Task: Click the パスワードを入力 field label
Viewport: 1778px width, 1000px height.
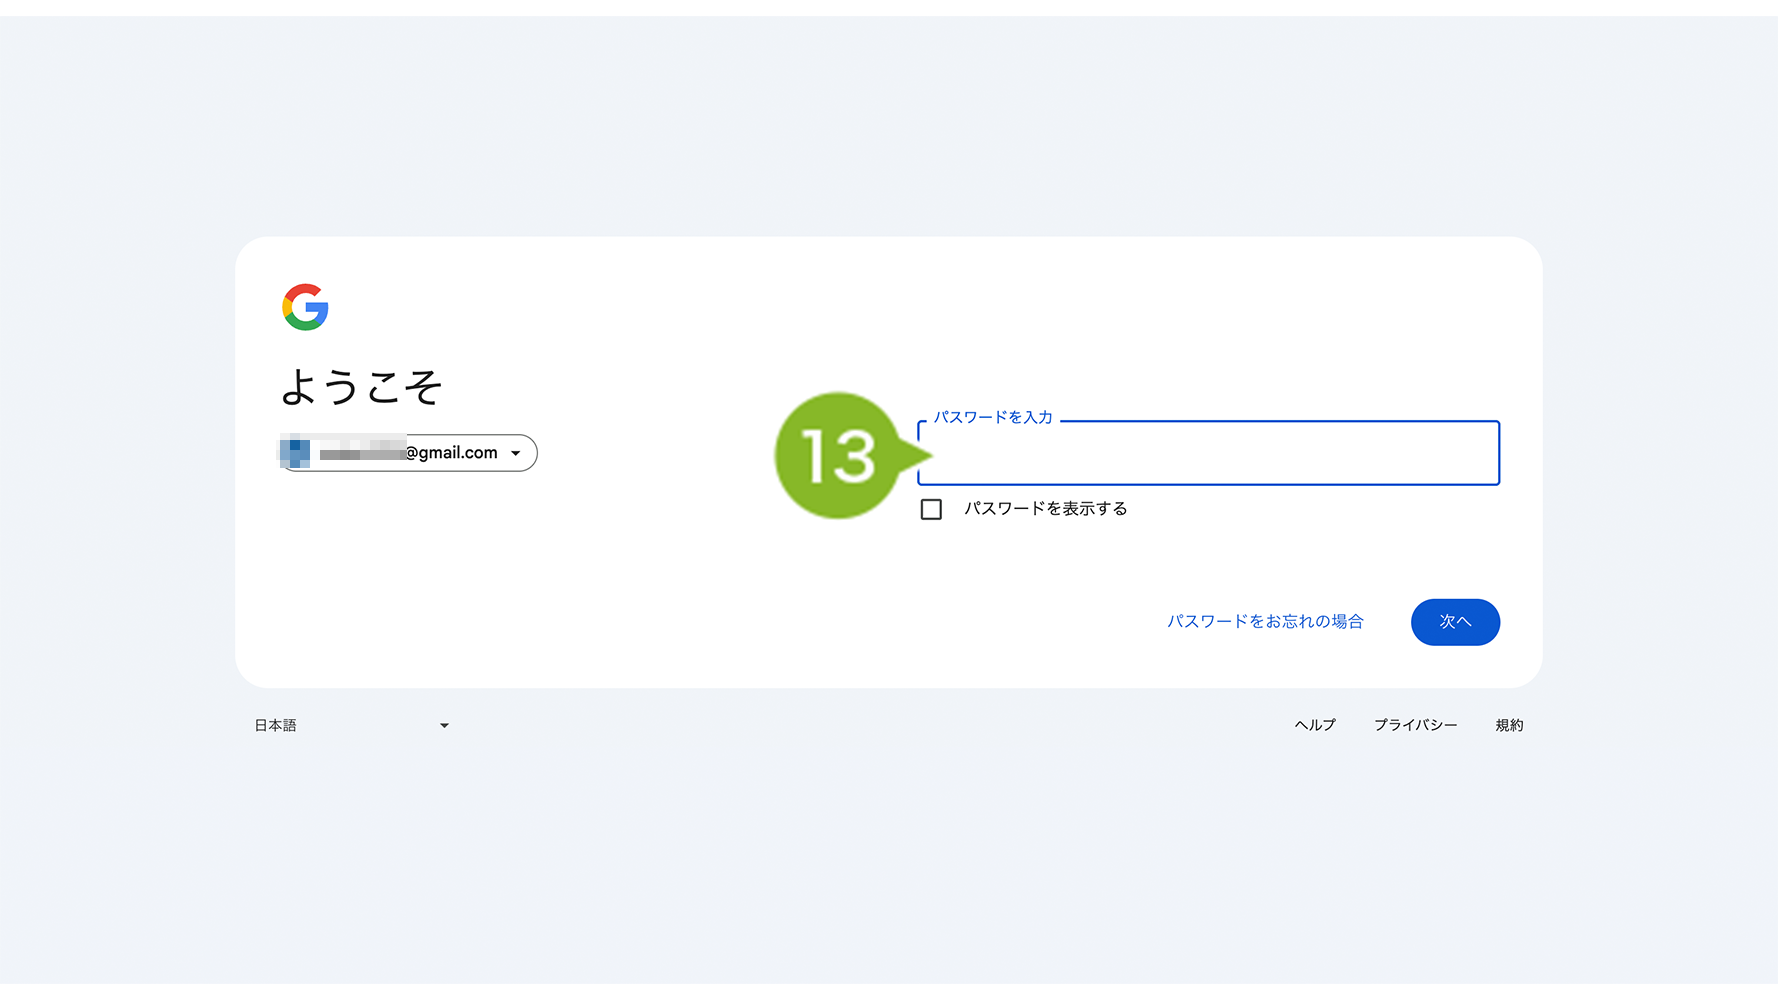Action: pyautogui.click(x=993, y=417)
